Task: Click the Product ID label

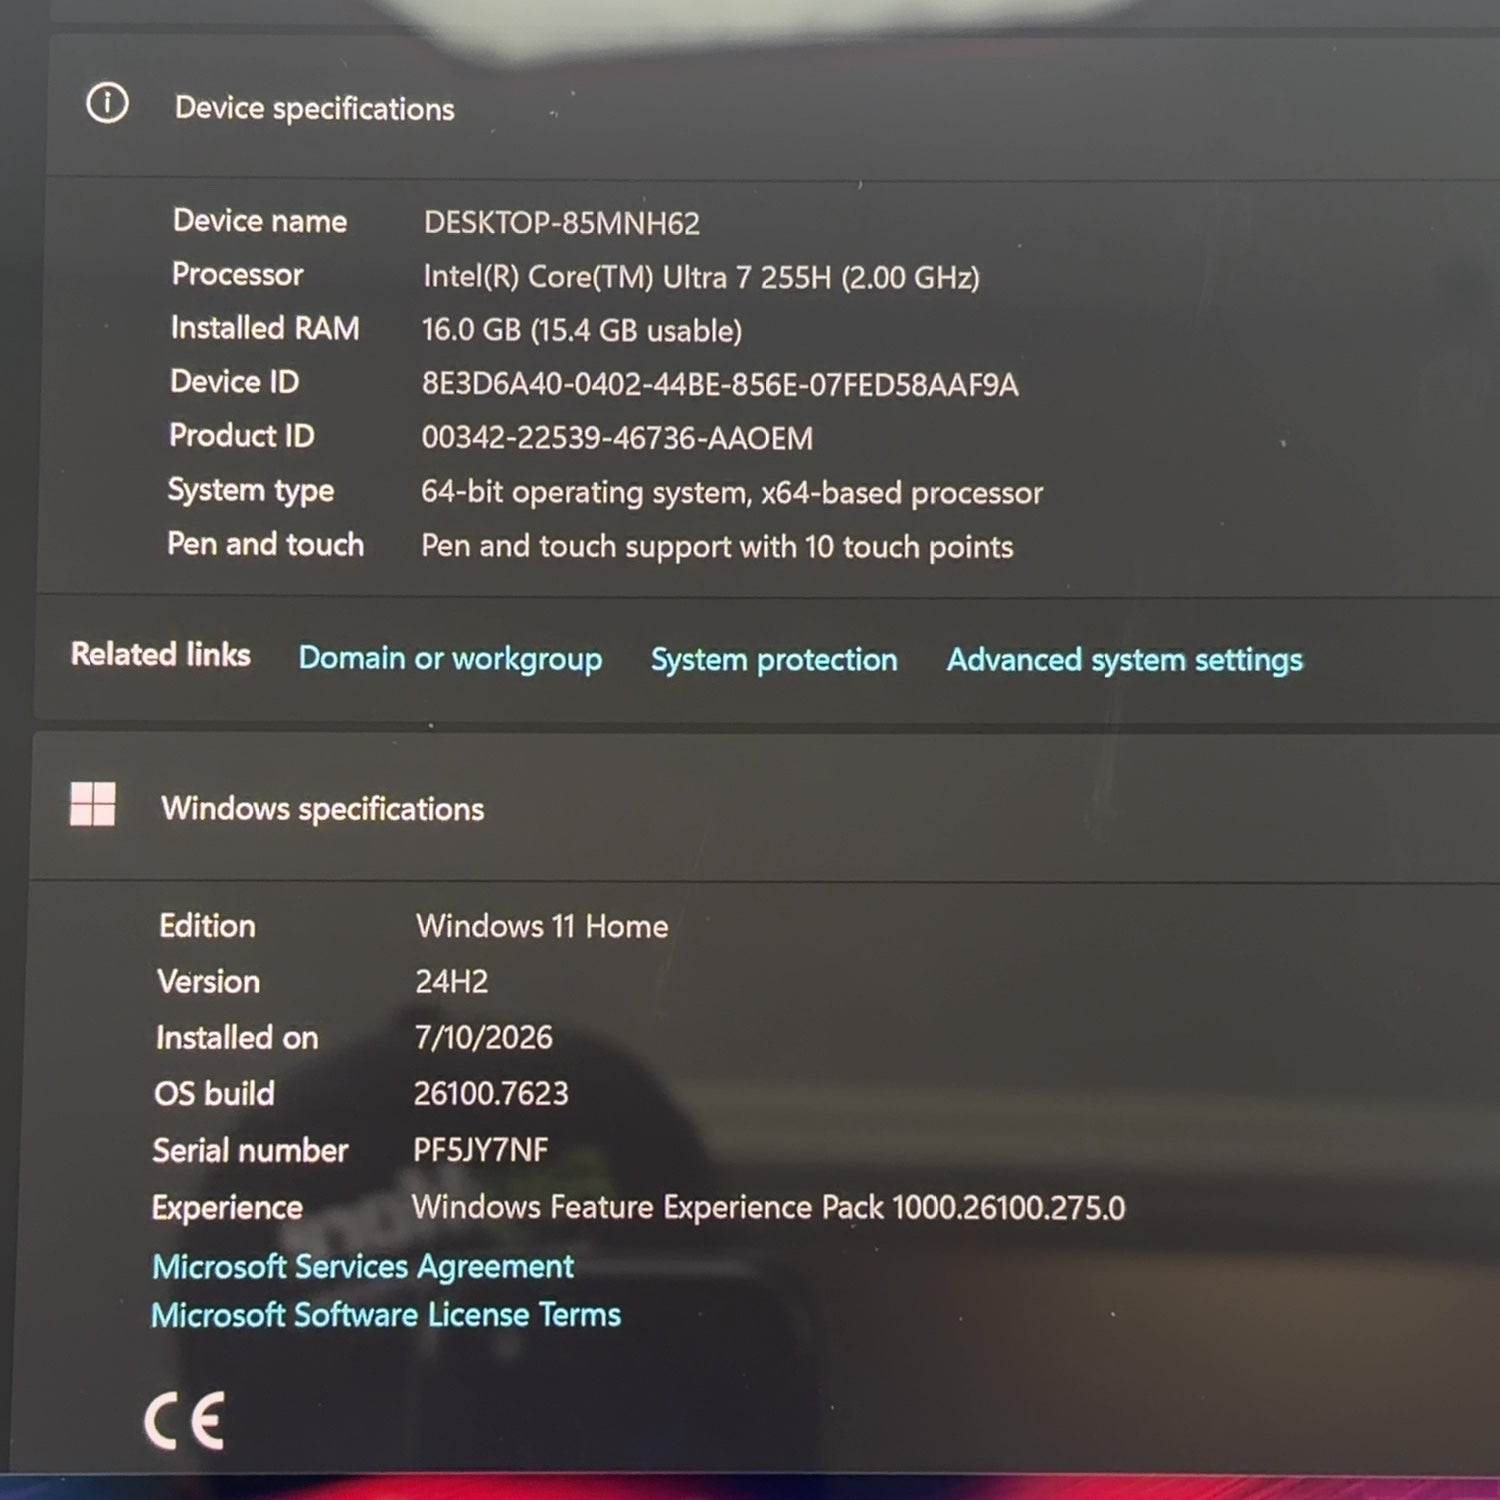Action: click(241, 435)
